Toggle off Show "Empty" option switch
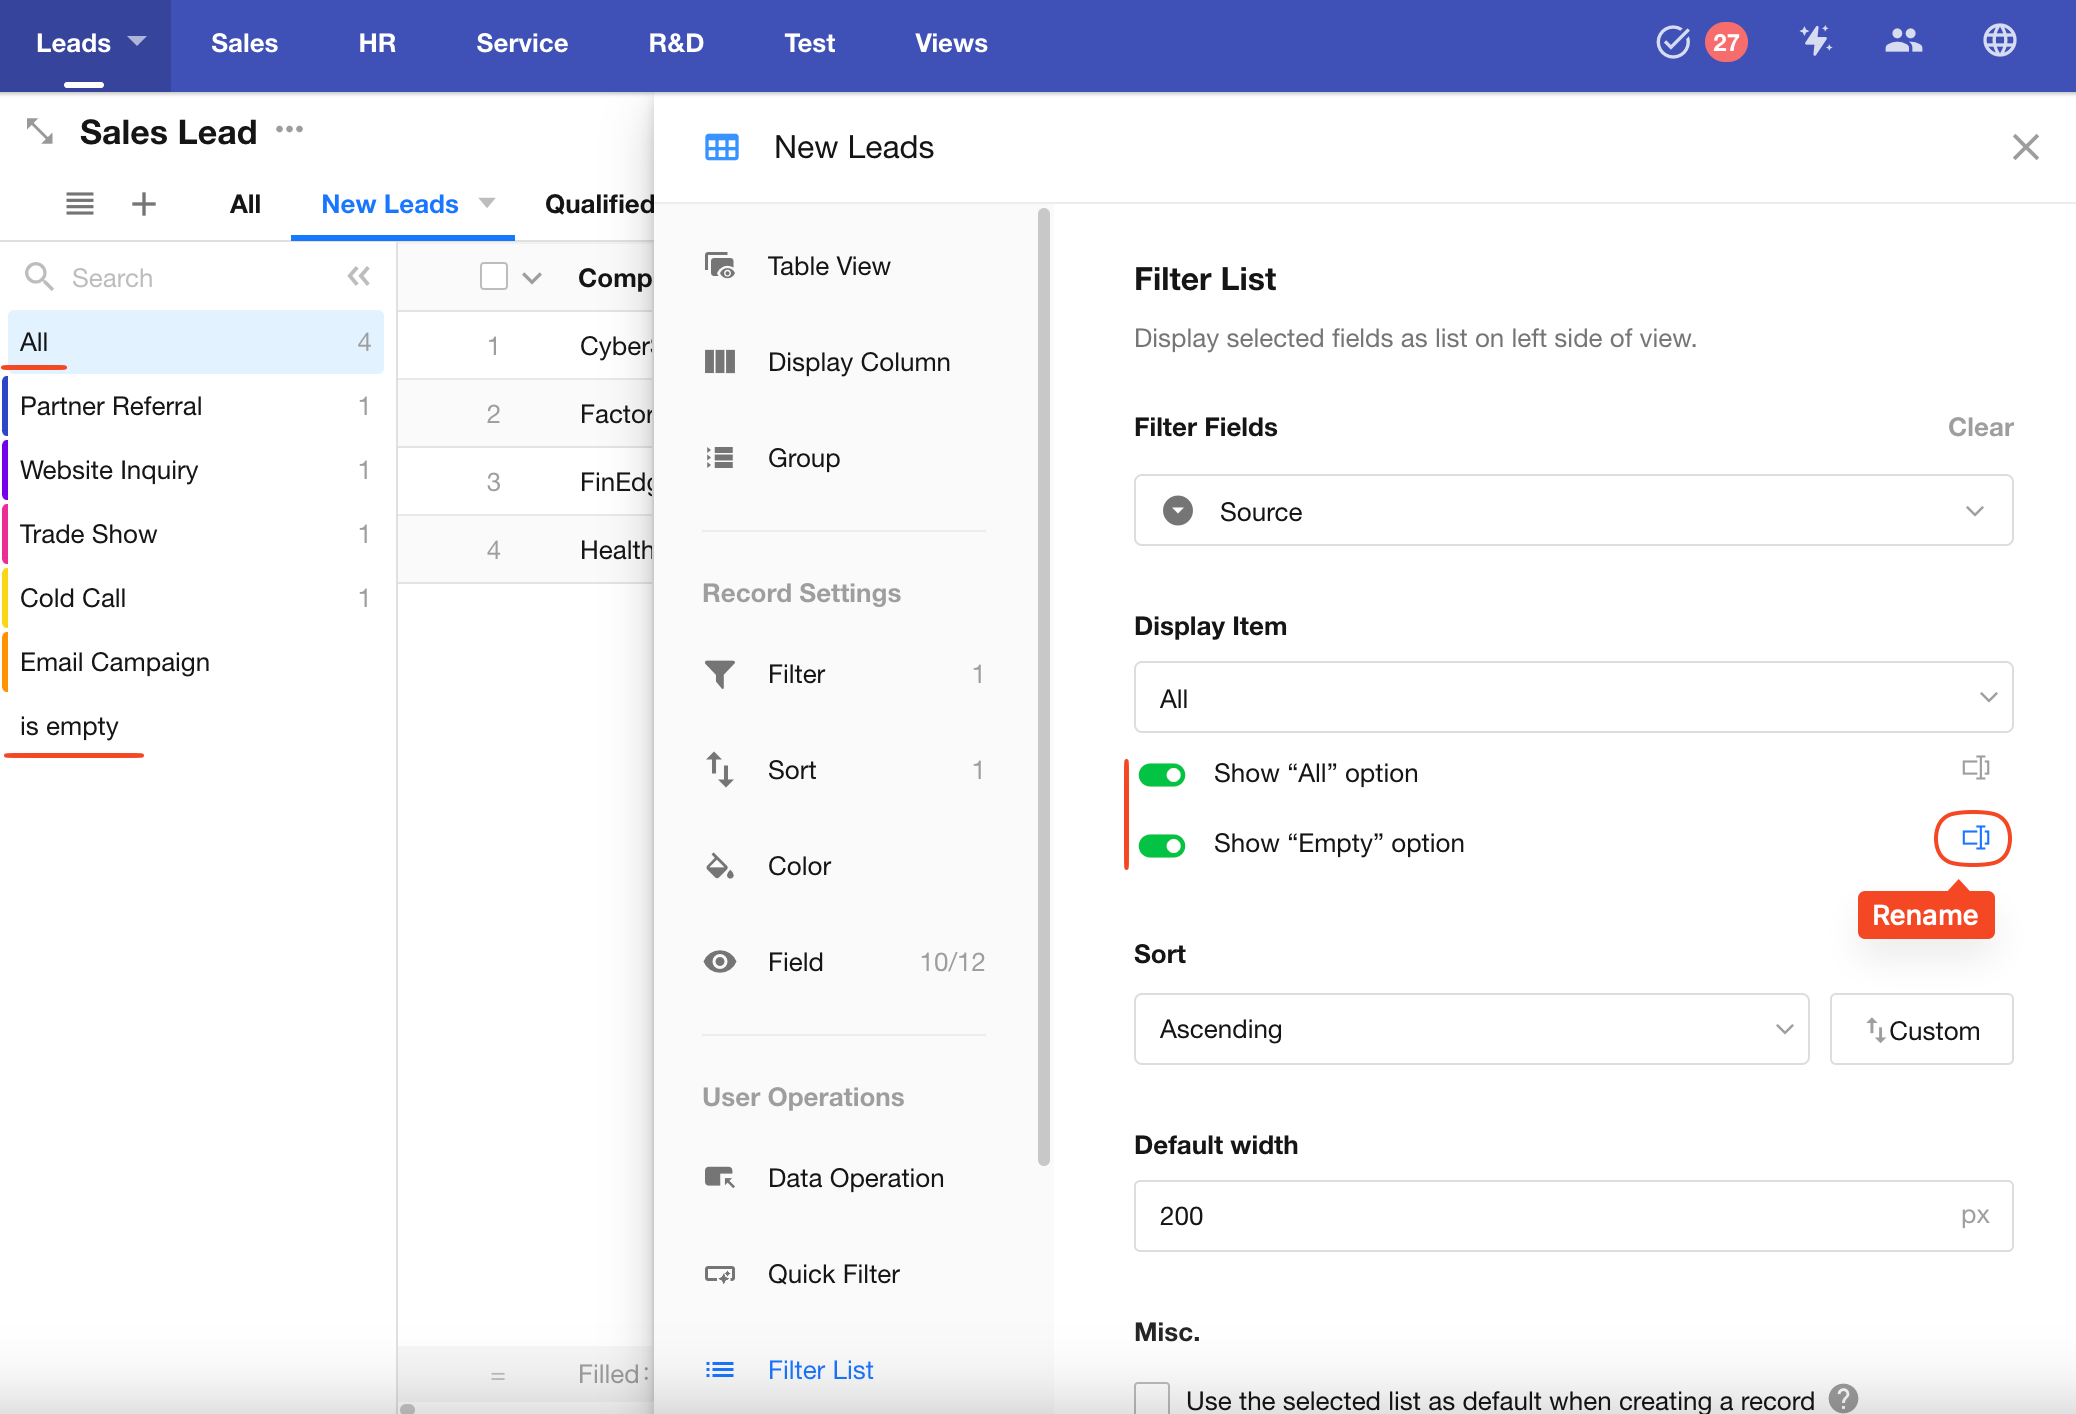 (1162, 845)
